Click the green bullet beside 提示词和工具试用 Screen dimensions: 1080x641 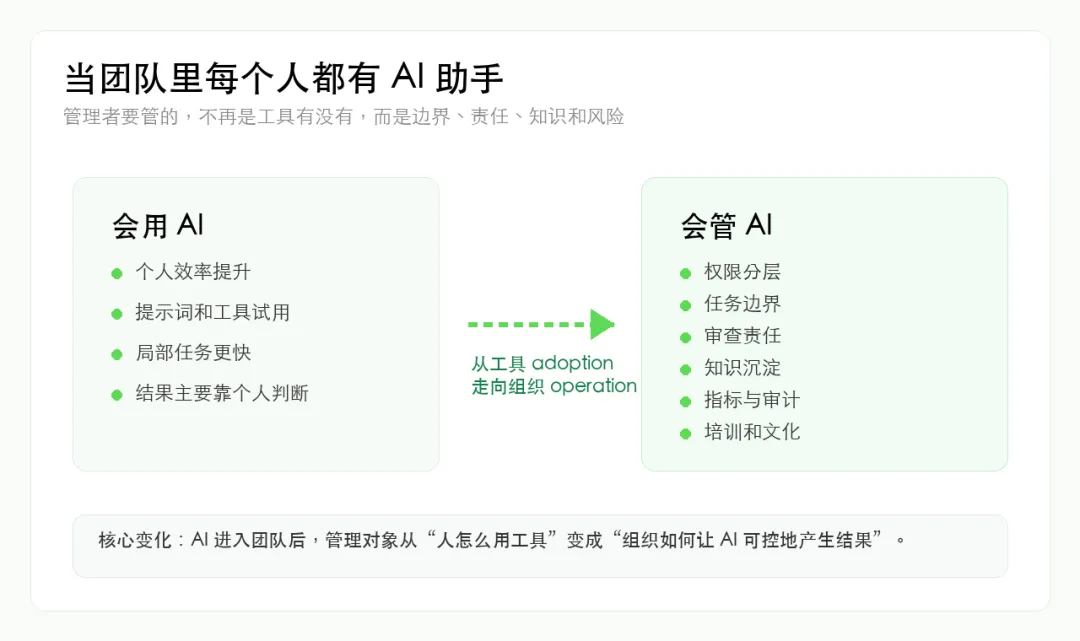(x=117, y=314)
